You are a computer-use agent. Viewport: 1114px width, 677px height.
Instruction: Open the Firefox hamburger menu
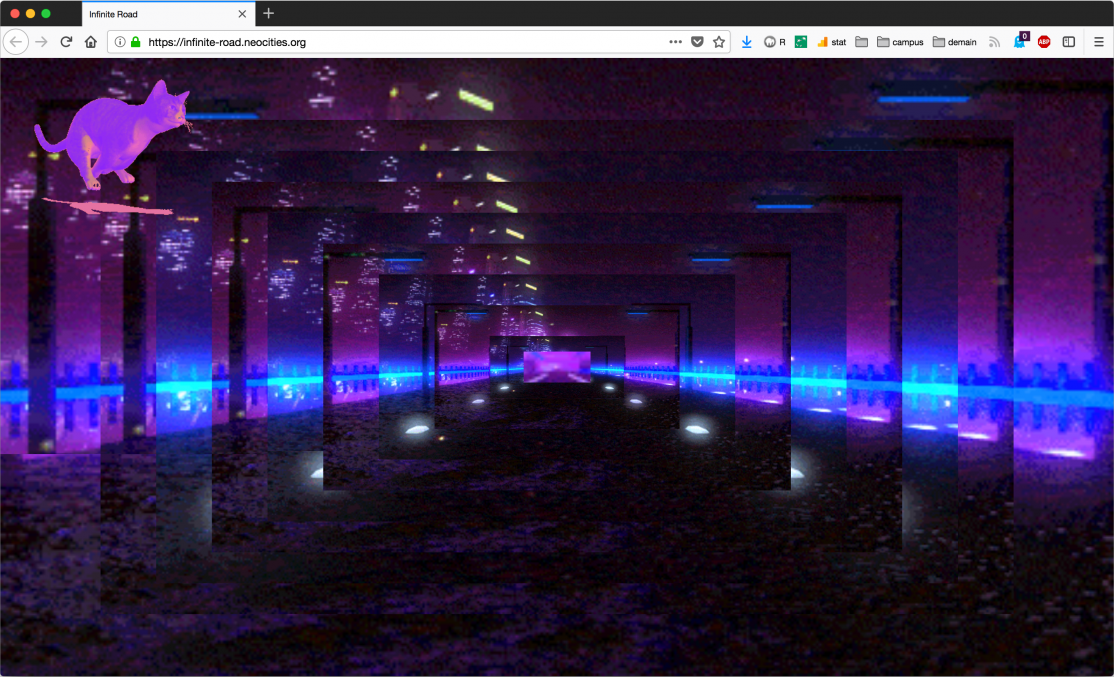[x=1098, y=42]
